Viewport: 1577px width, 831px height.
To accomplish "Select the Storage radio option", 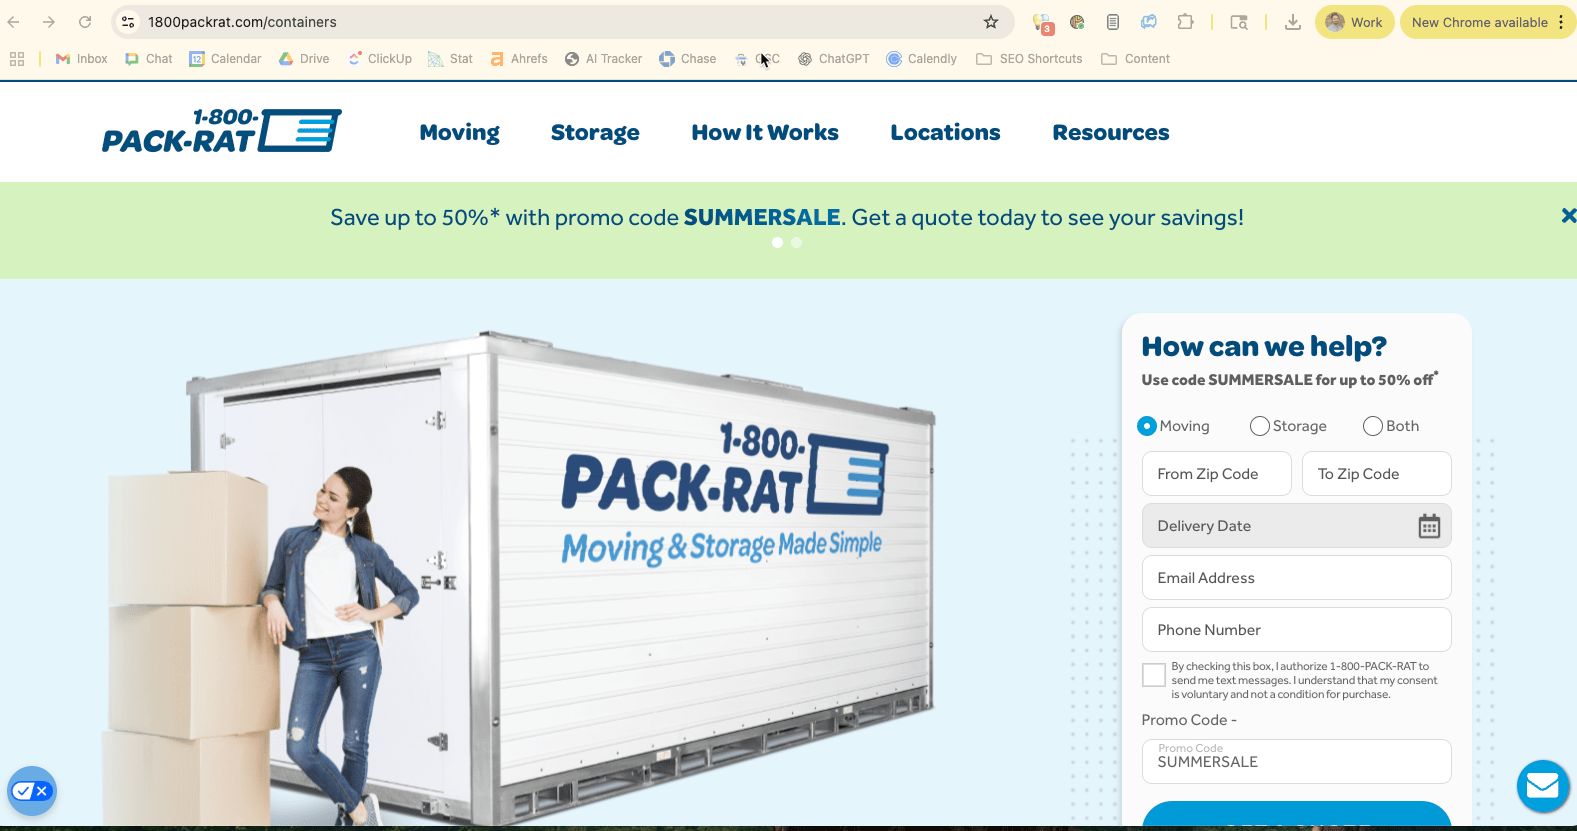I will [x=1260, y=426].
